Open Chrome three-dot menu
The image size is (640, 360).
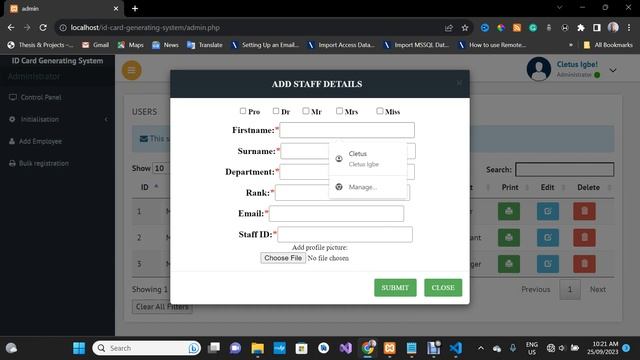[629, 28]
